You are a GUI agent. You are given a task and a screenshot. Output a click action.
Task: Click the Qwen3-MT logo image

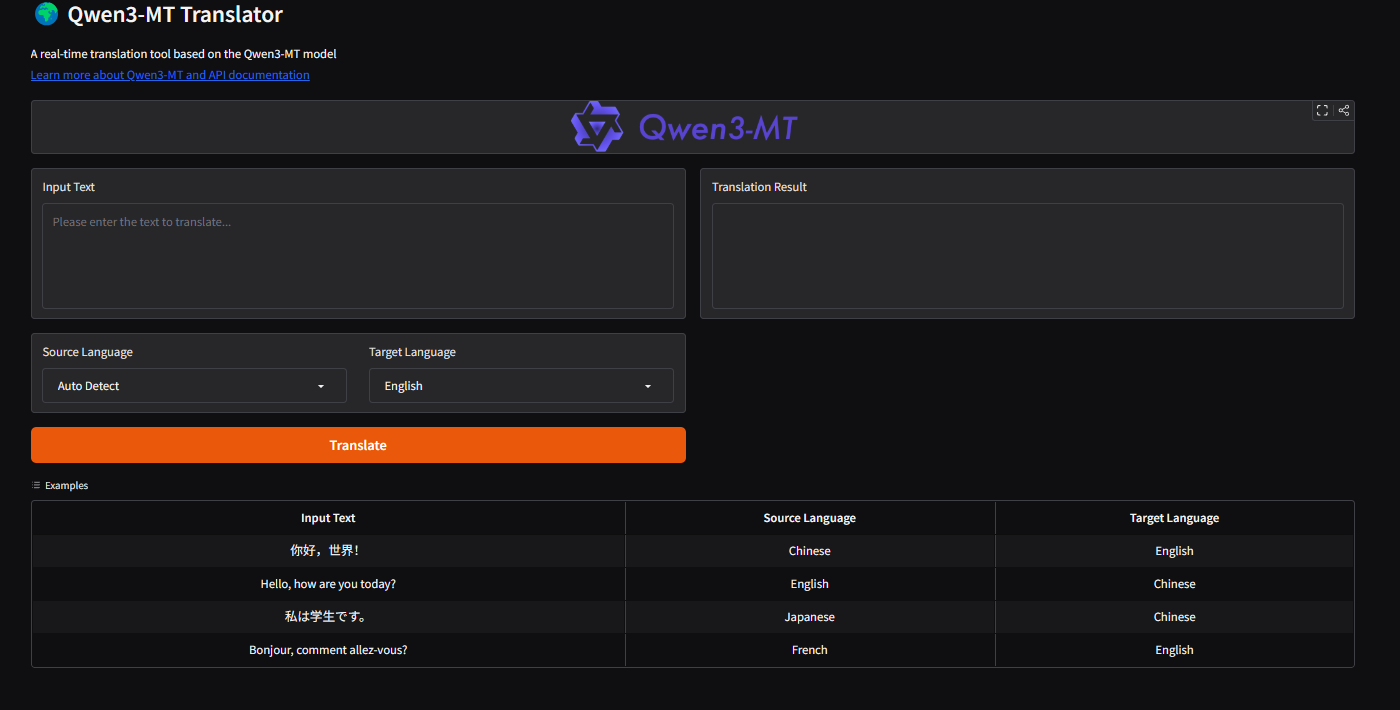(x=685, y=127)
